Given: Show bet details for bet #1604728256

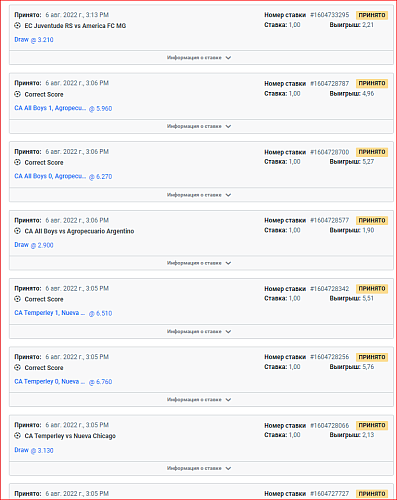Looking at the screenshot, I should [x=201, y=400].
